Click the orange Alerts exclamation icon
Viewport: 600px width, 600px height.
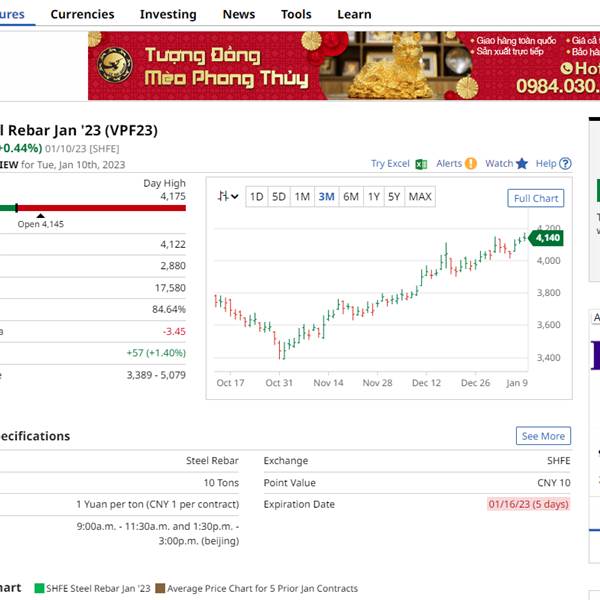pyautogui.click(x=471, y=164)
